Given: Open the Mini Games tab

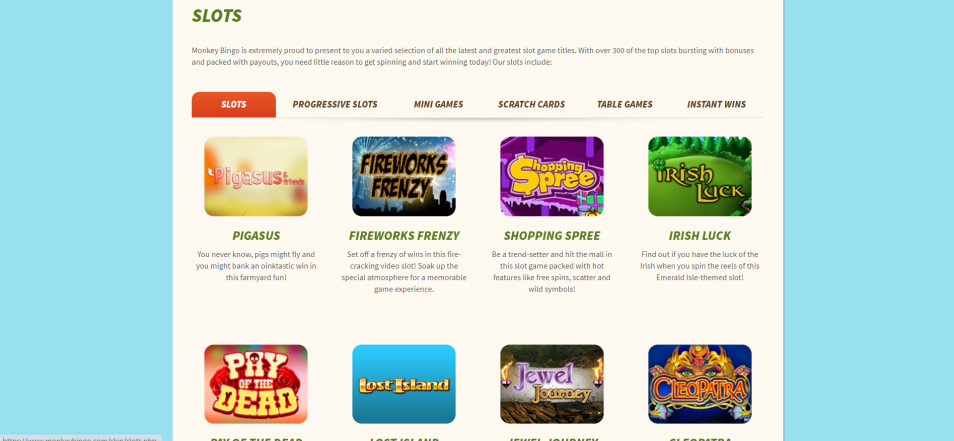Looking at the screenshot, I should [438, 105].
